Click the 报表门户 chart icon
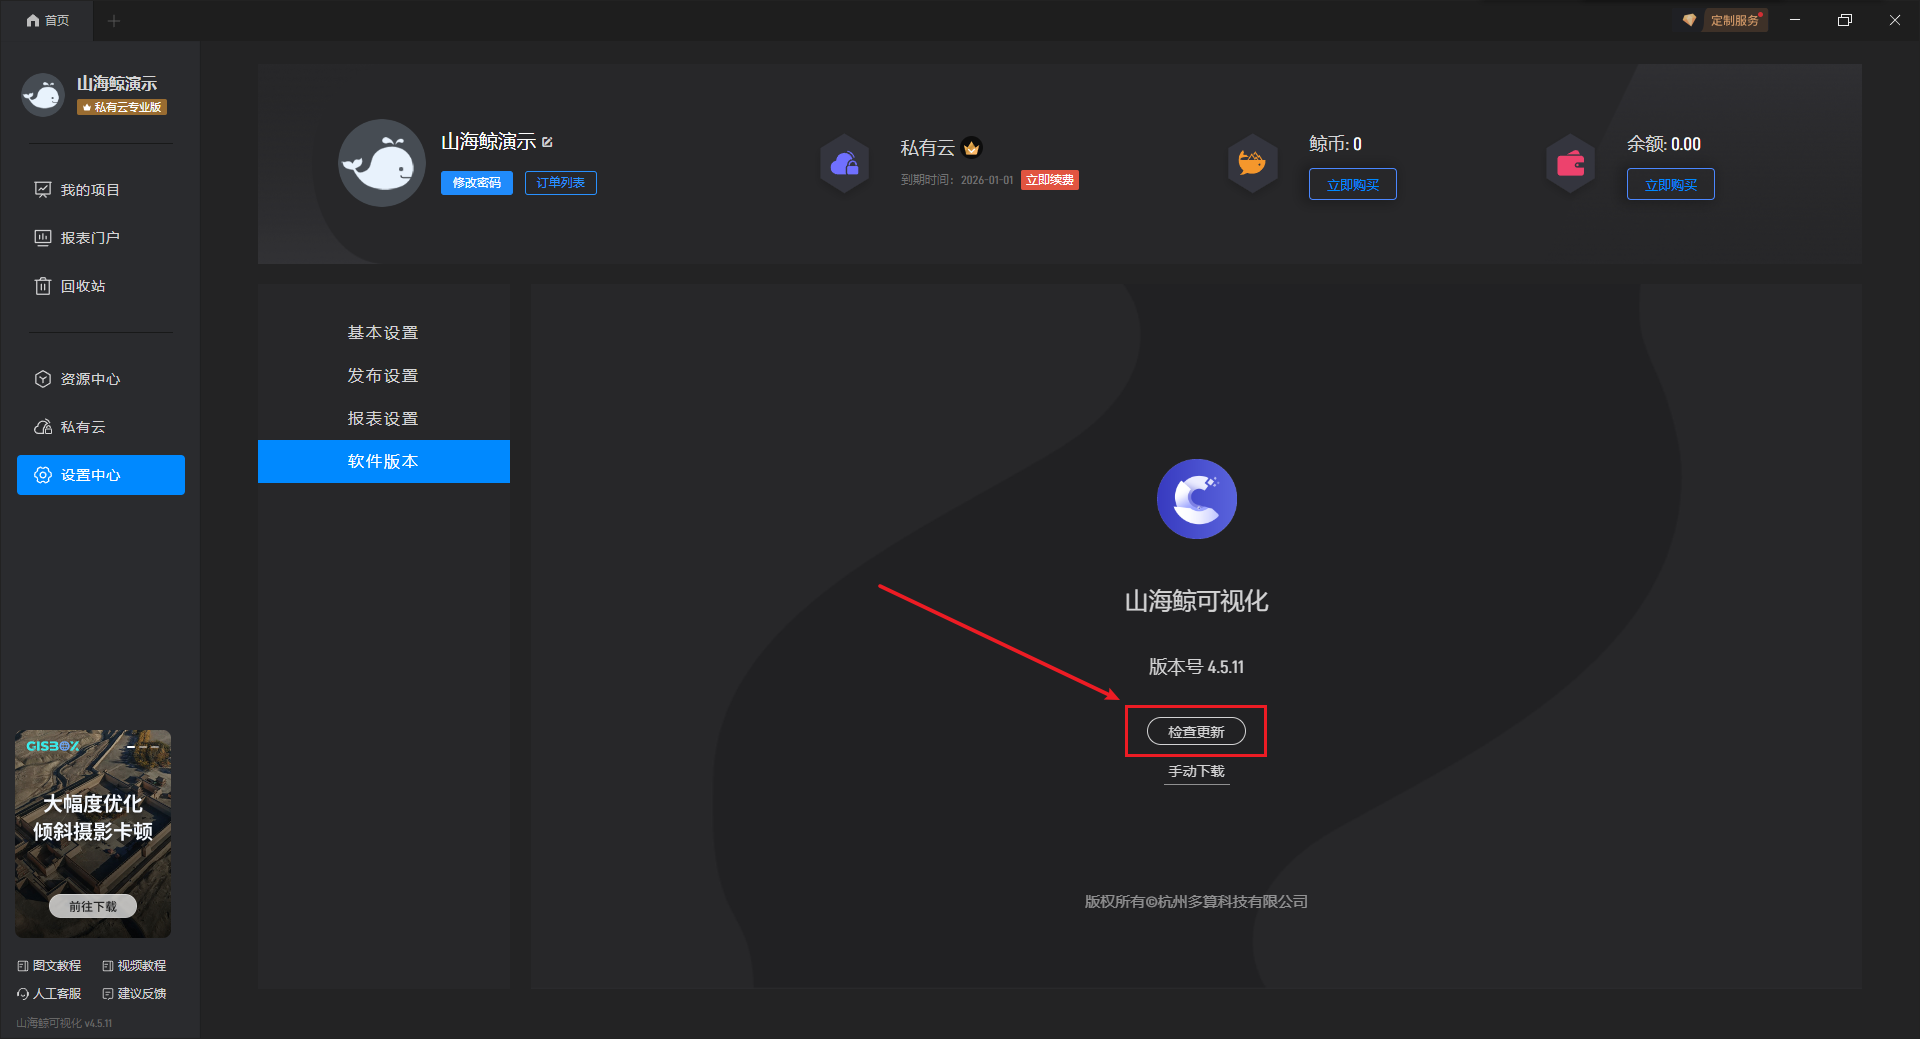This screenshot has height=1039, width=1920. coord(43,238)
